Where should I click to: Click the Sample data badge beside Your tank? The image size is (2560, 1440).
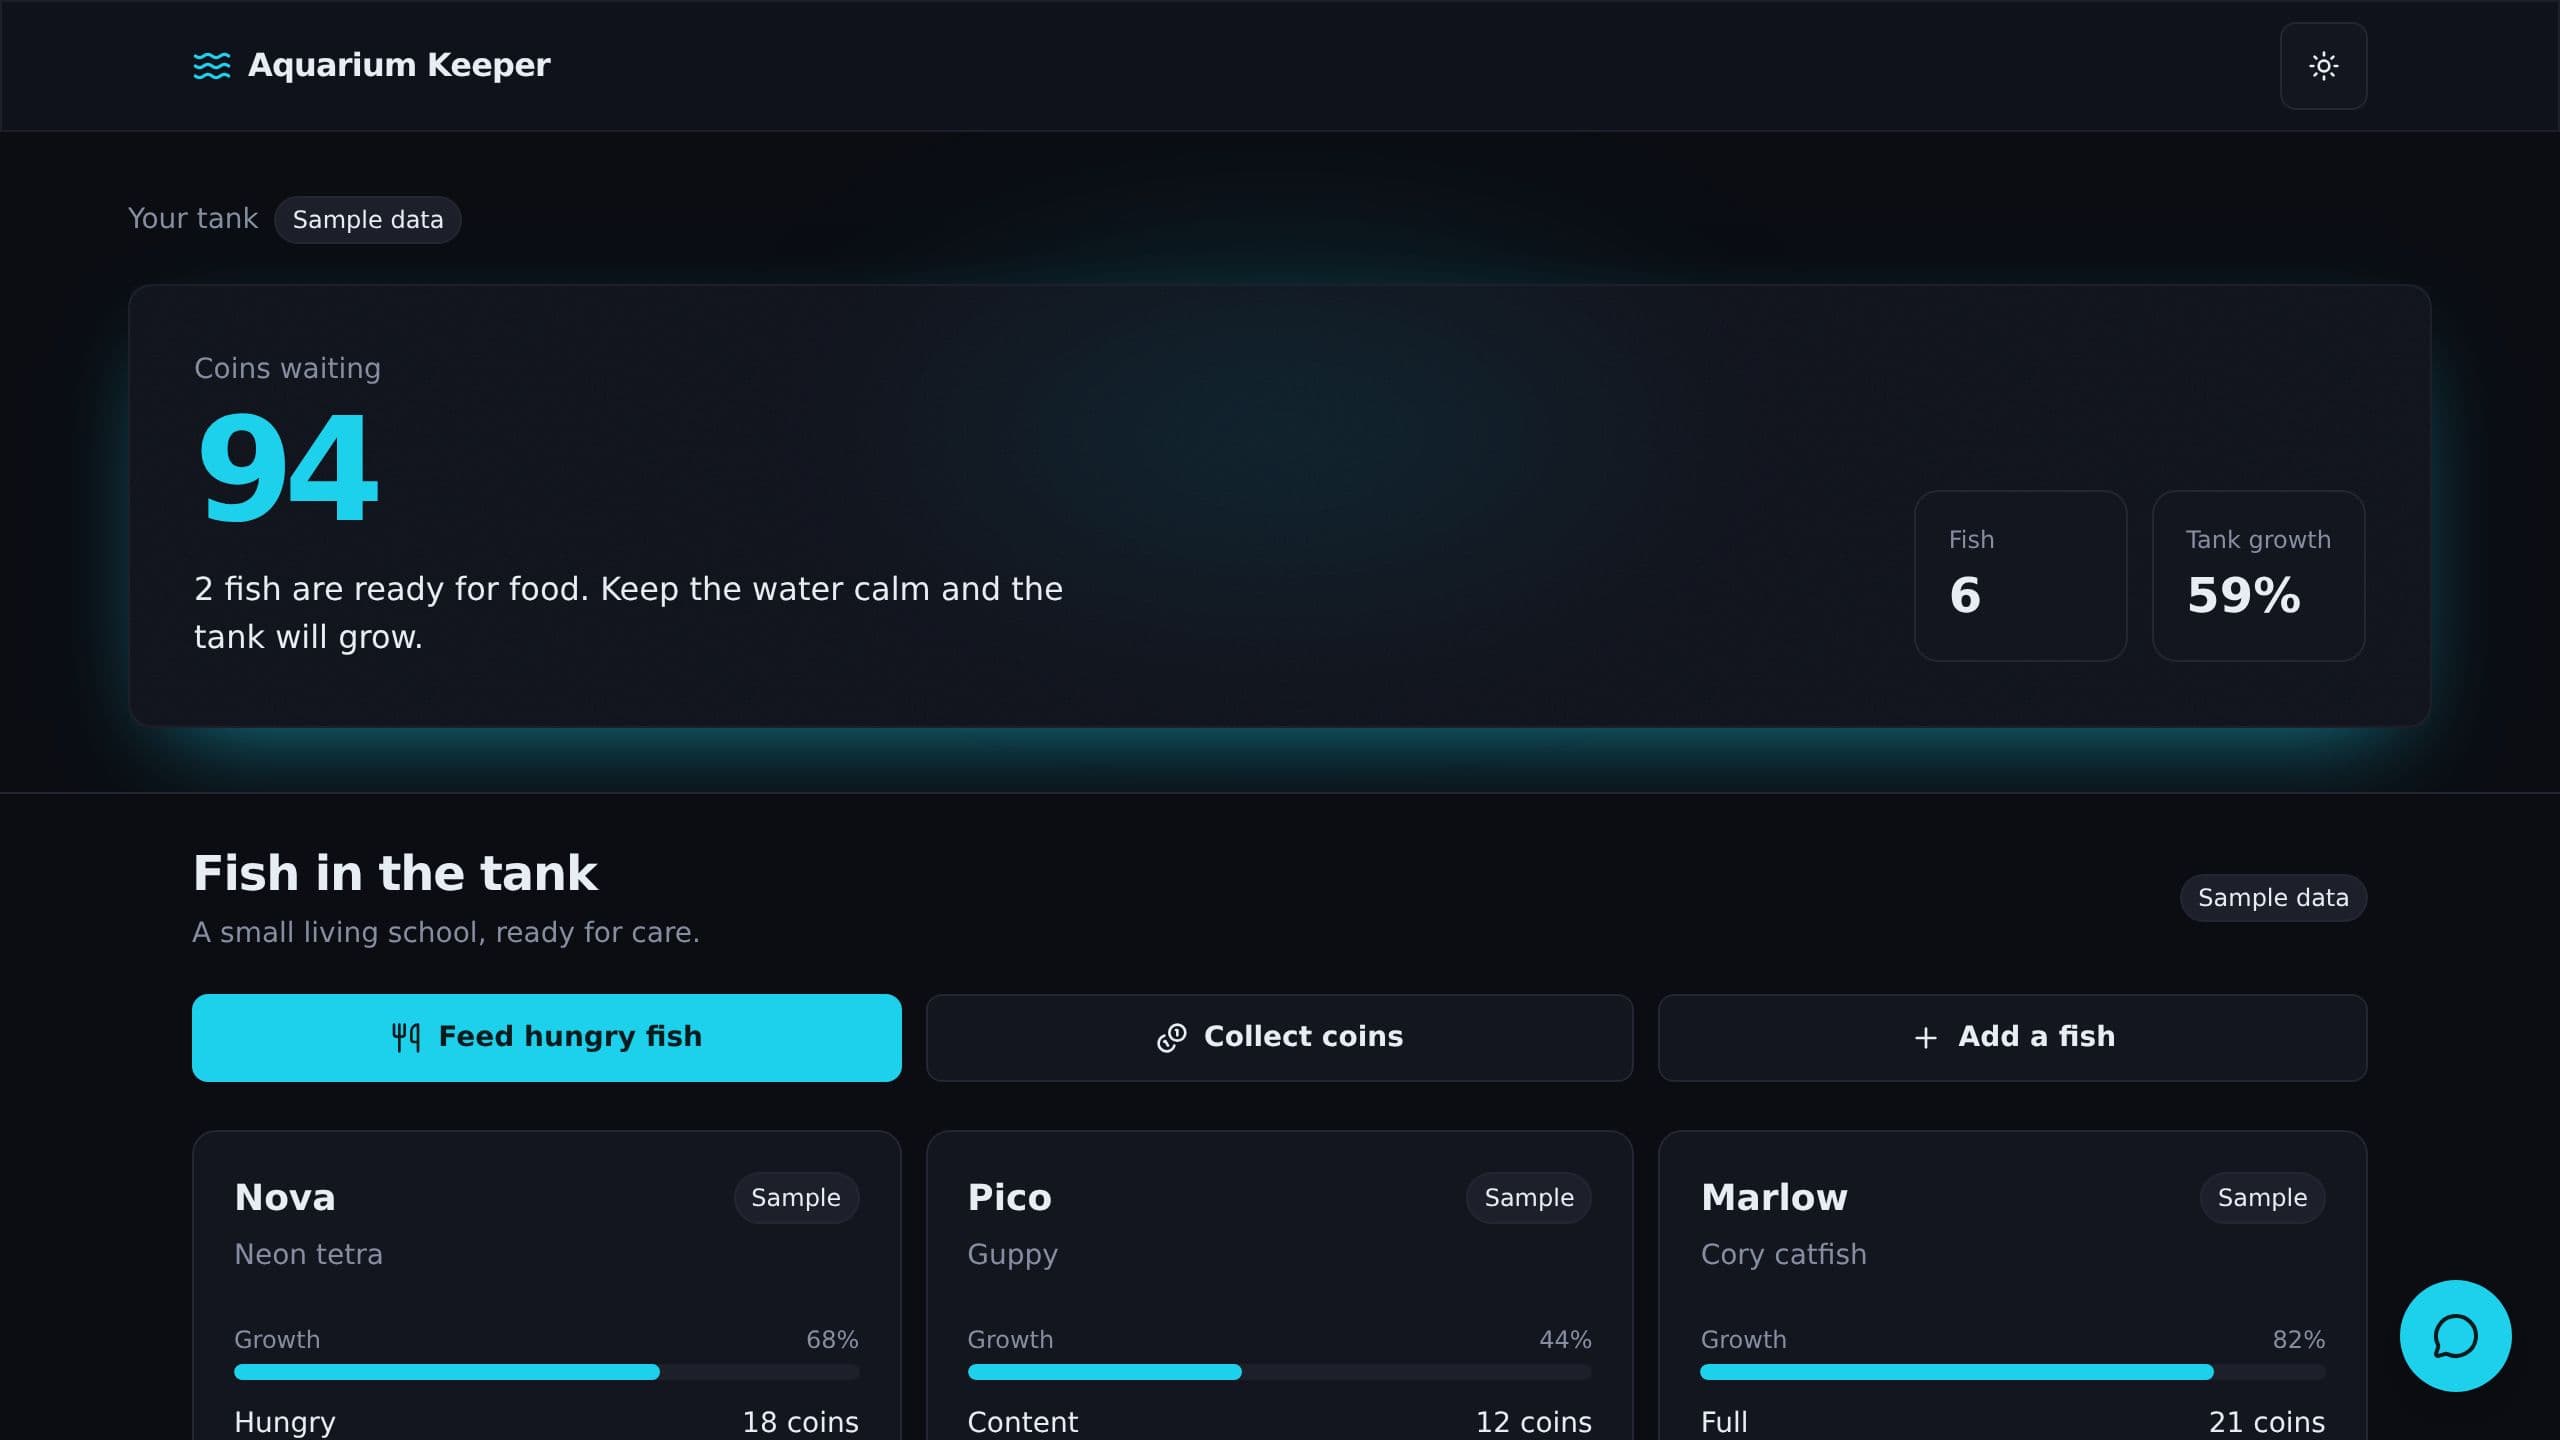click(367, 219)
